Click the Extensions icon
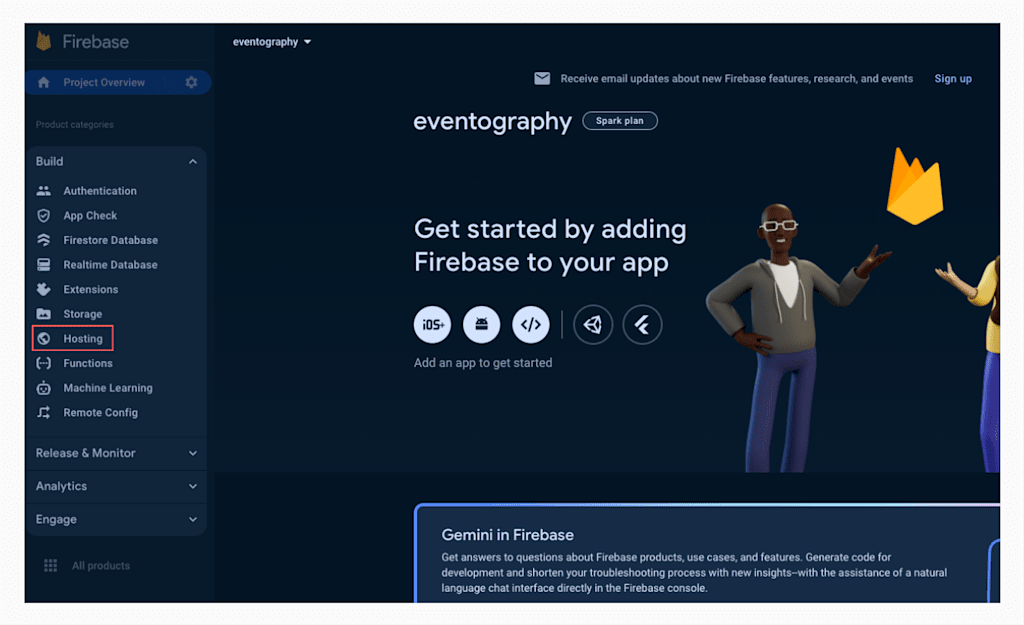This screenshot has width=1024, height=625. tap(44, 289)
